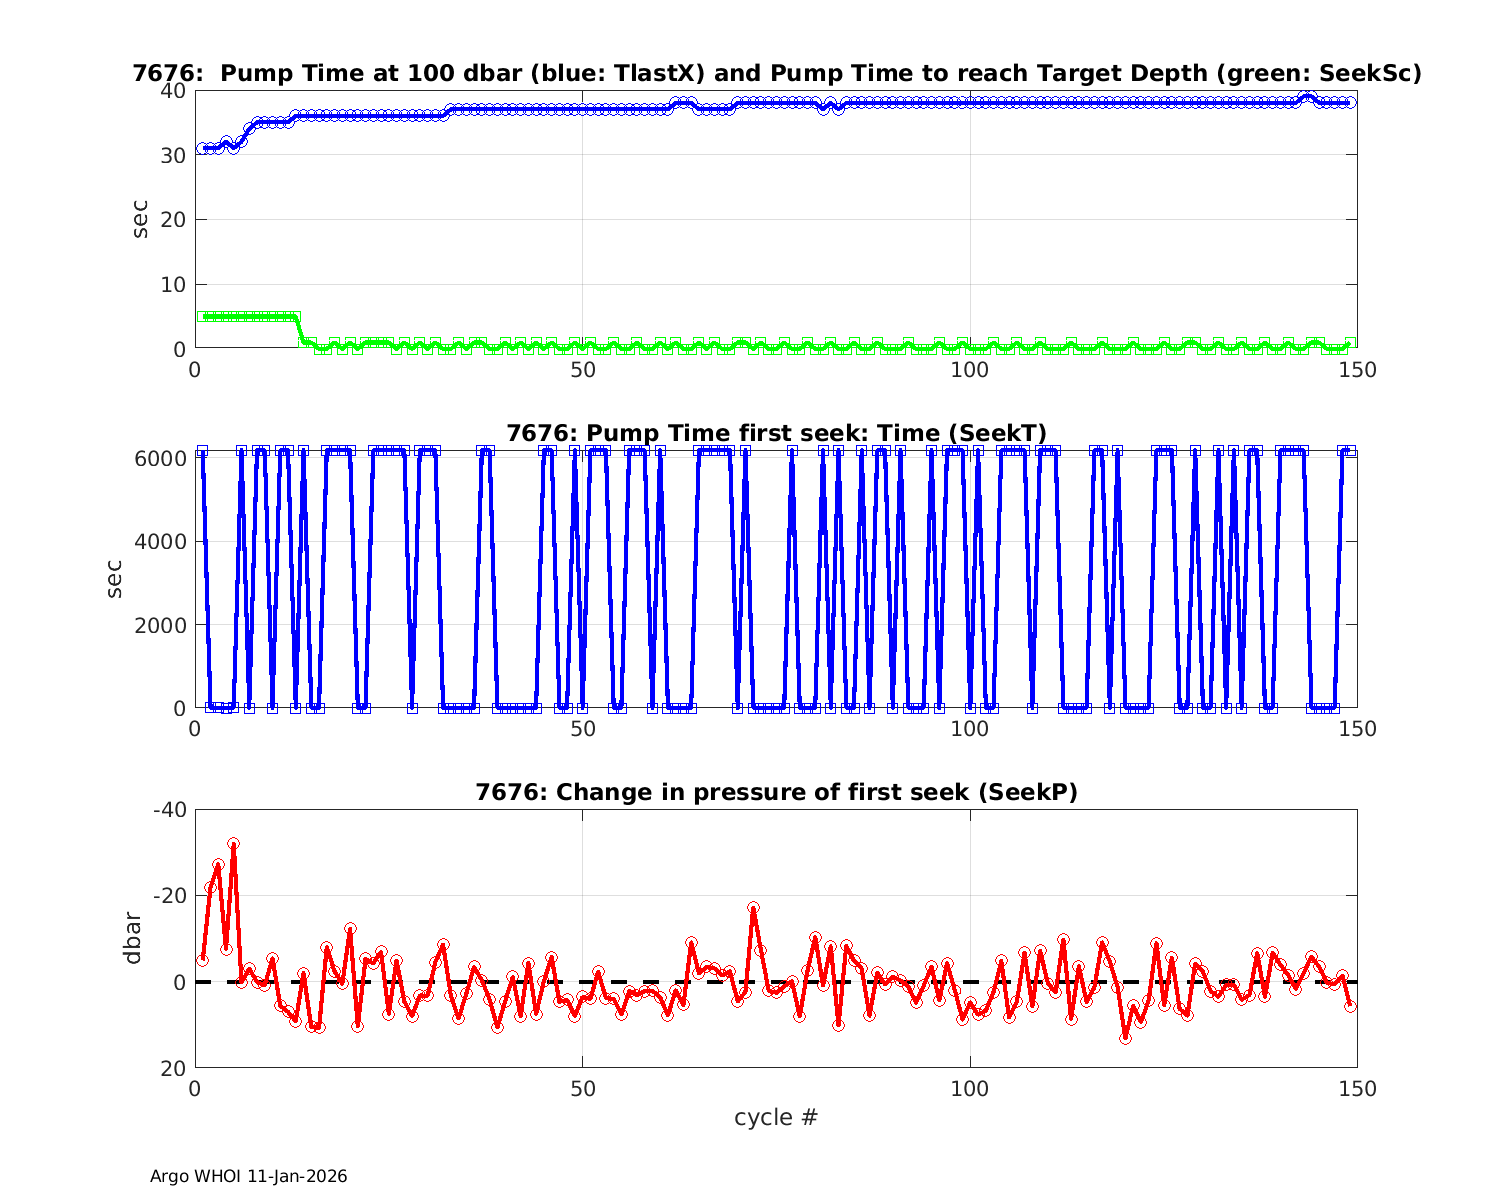Select the red SeekP peak near cycle 72
The width and height of the screenshot is (1500, 1200).
(x=753, y=908)
